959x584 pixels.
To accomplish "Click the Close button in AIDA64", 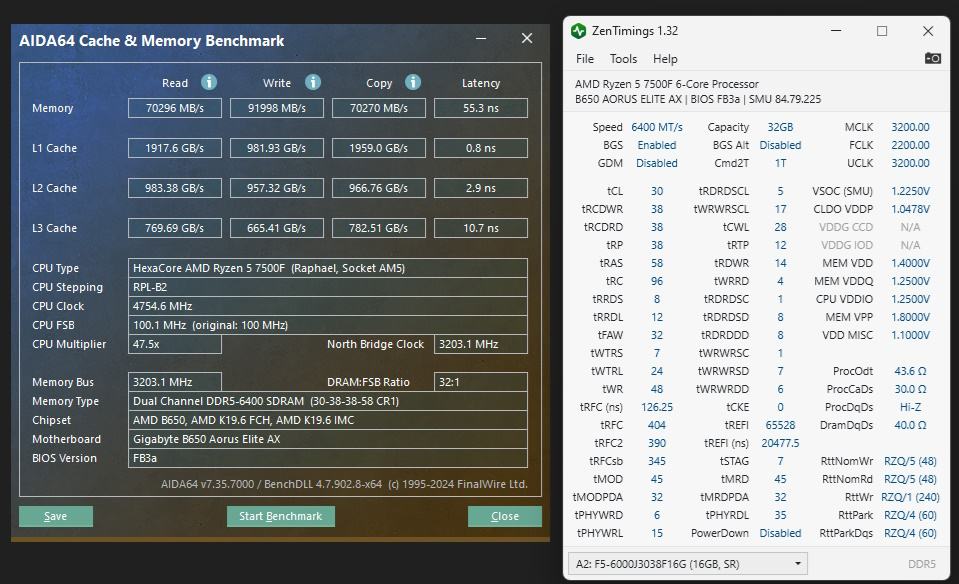I will [x=505, y=516].
